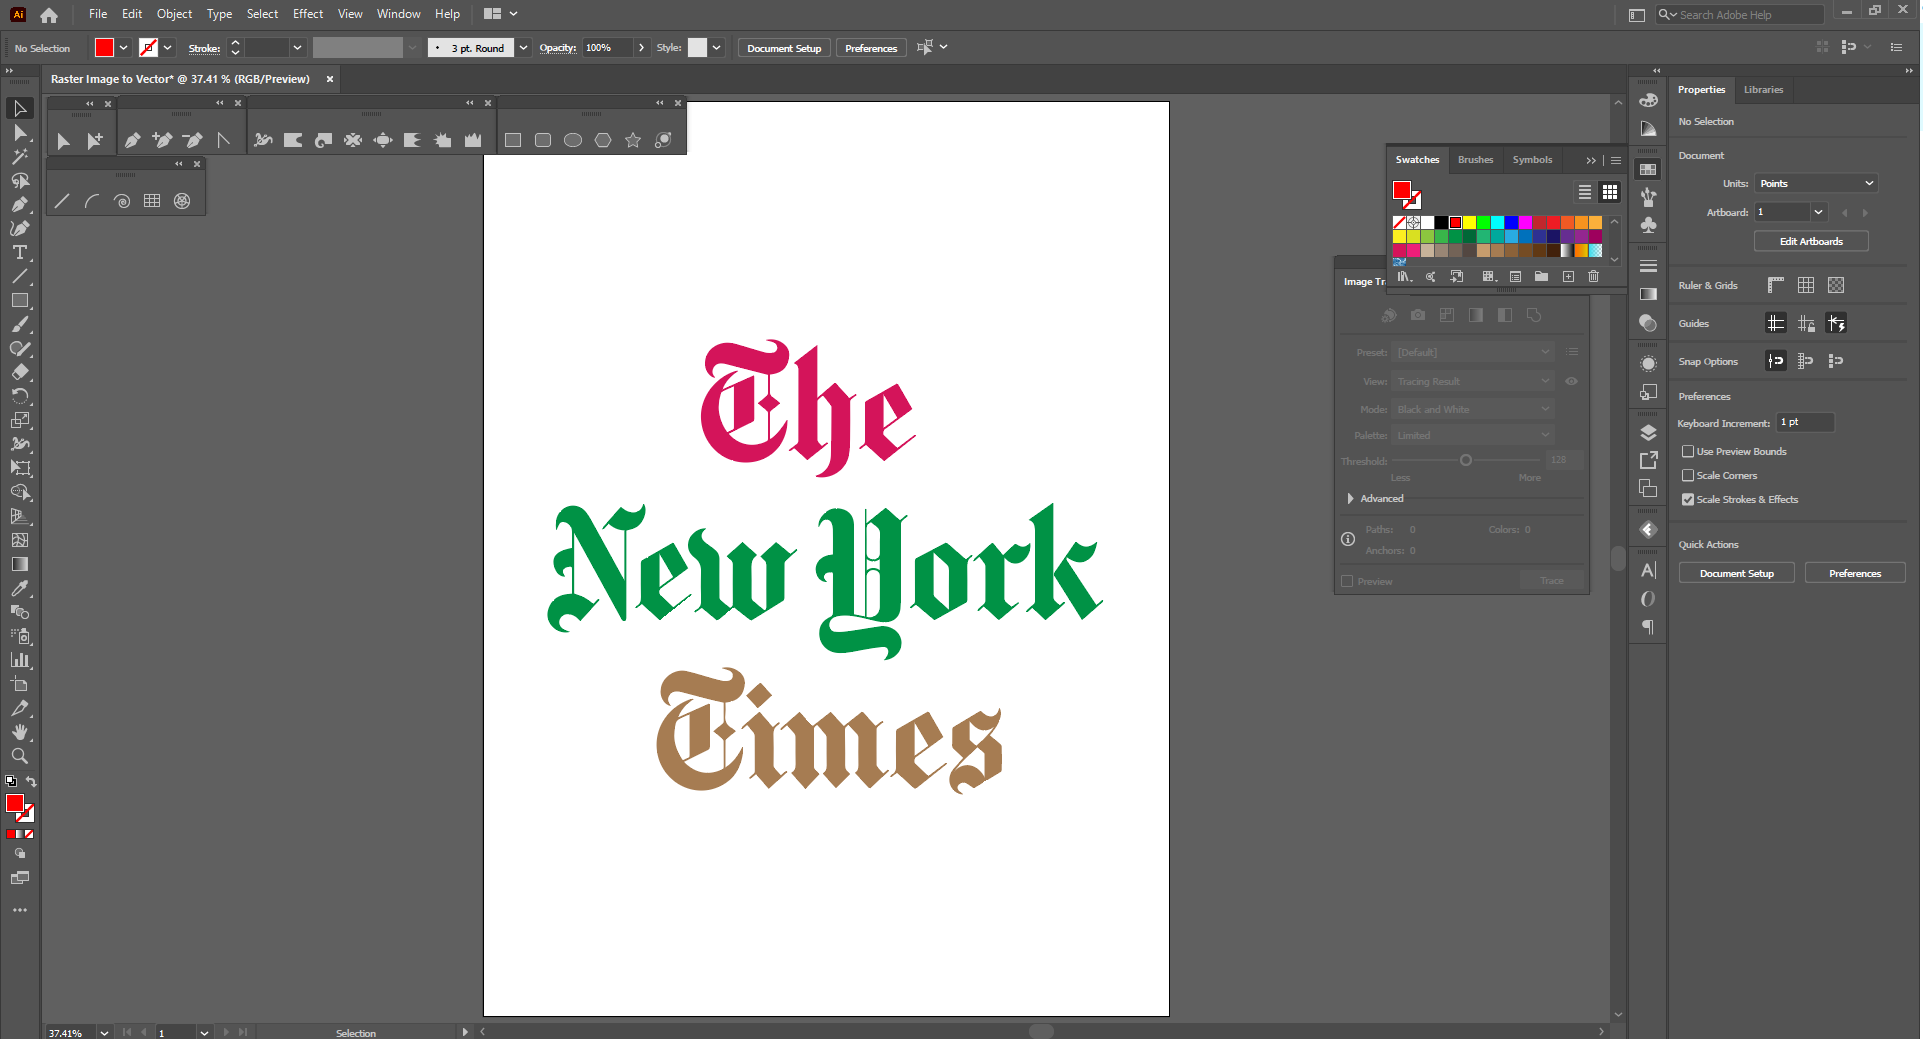The width and height of the screenshot is (1923, 1039).
Task: Select the Shape Builder tool
Action: click(19, 492)
